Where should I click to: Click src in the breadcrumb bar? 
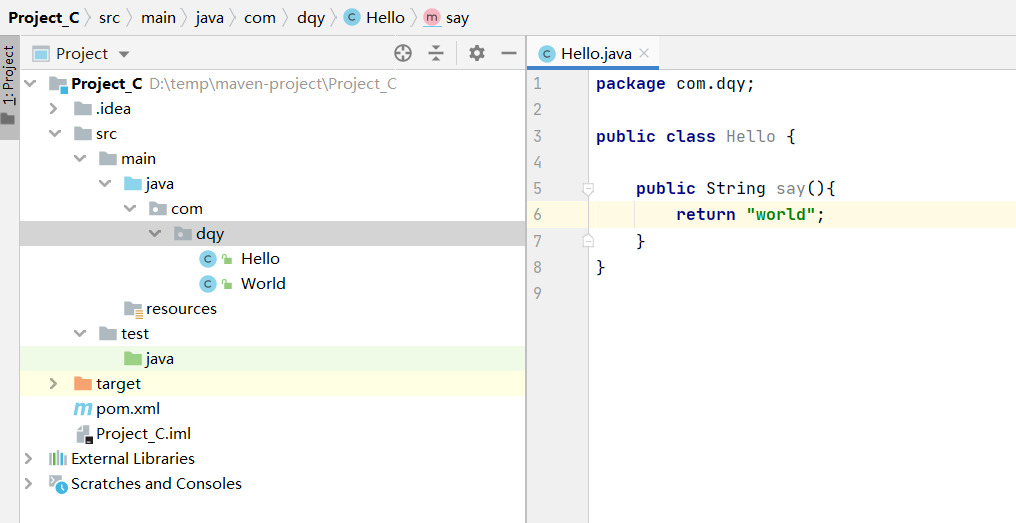pyautogui.click(x=110, y=18)
